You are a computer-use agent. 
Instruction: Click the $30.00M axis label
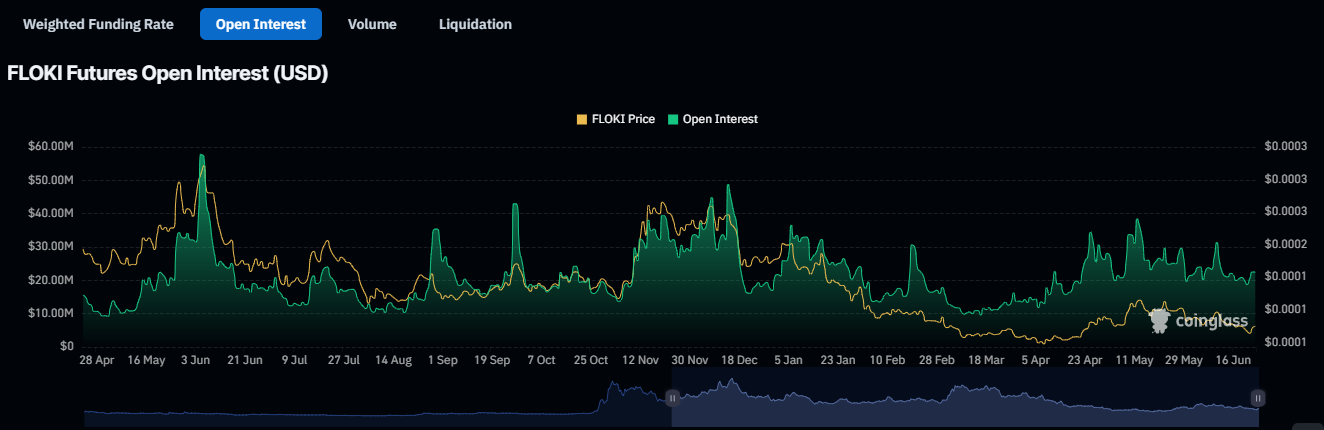pos(51,246)
